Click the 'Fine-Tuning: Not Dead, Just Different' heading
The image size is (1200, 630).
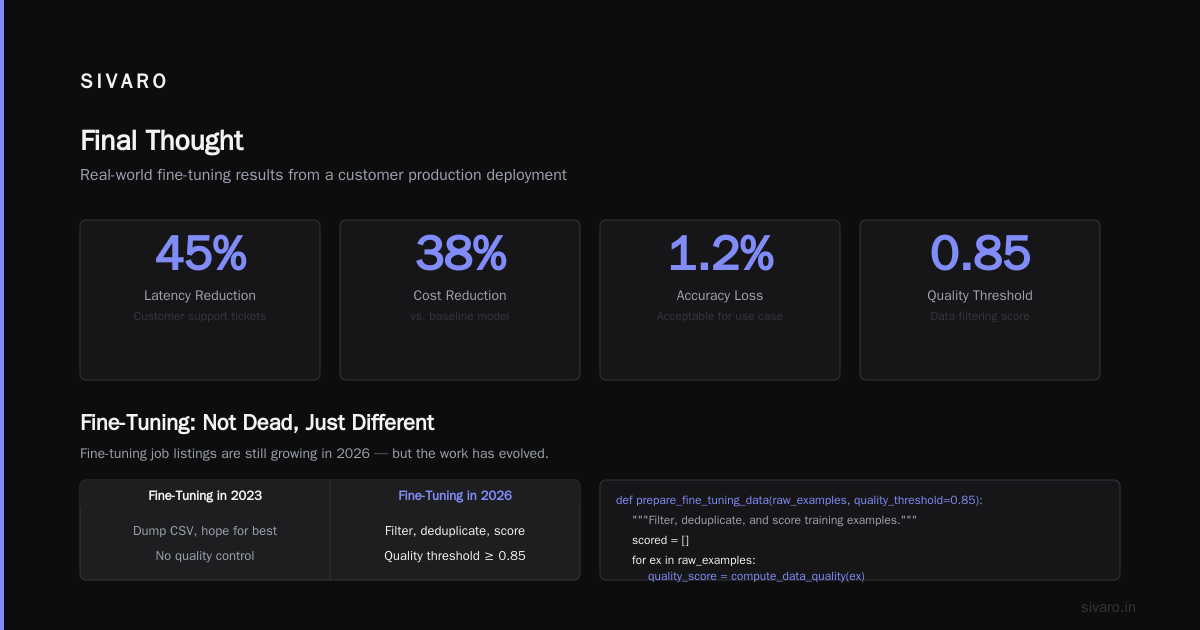tap(257, 423)
